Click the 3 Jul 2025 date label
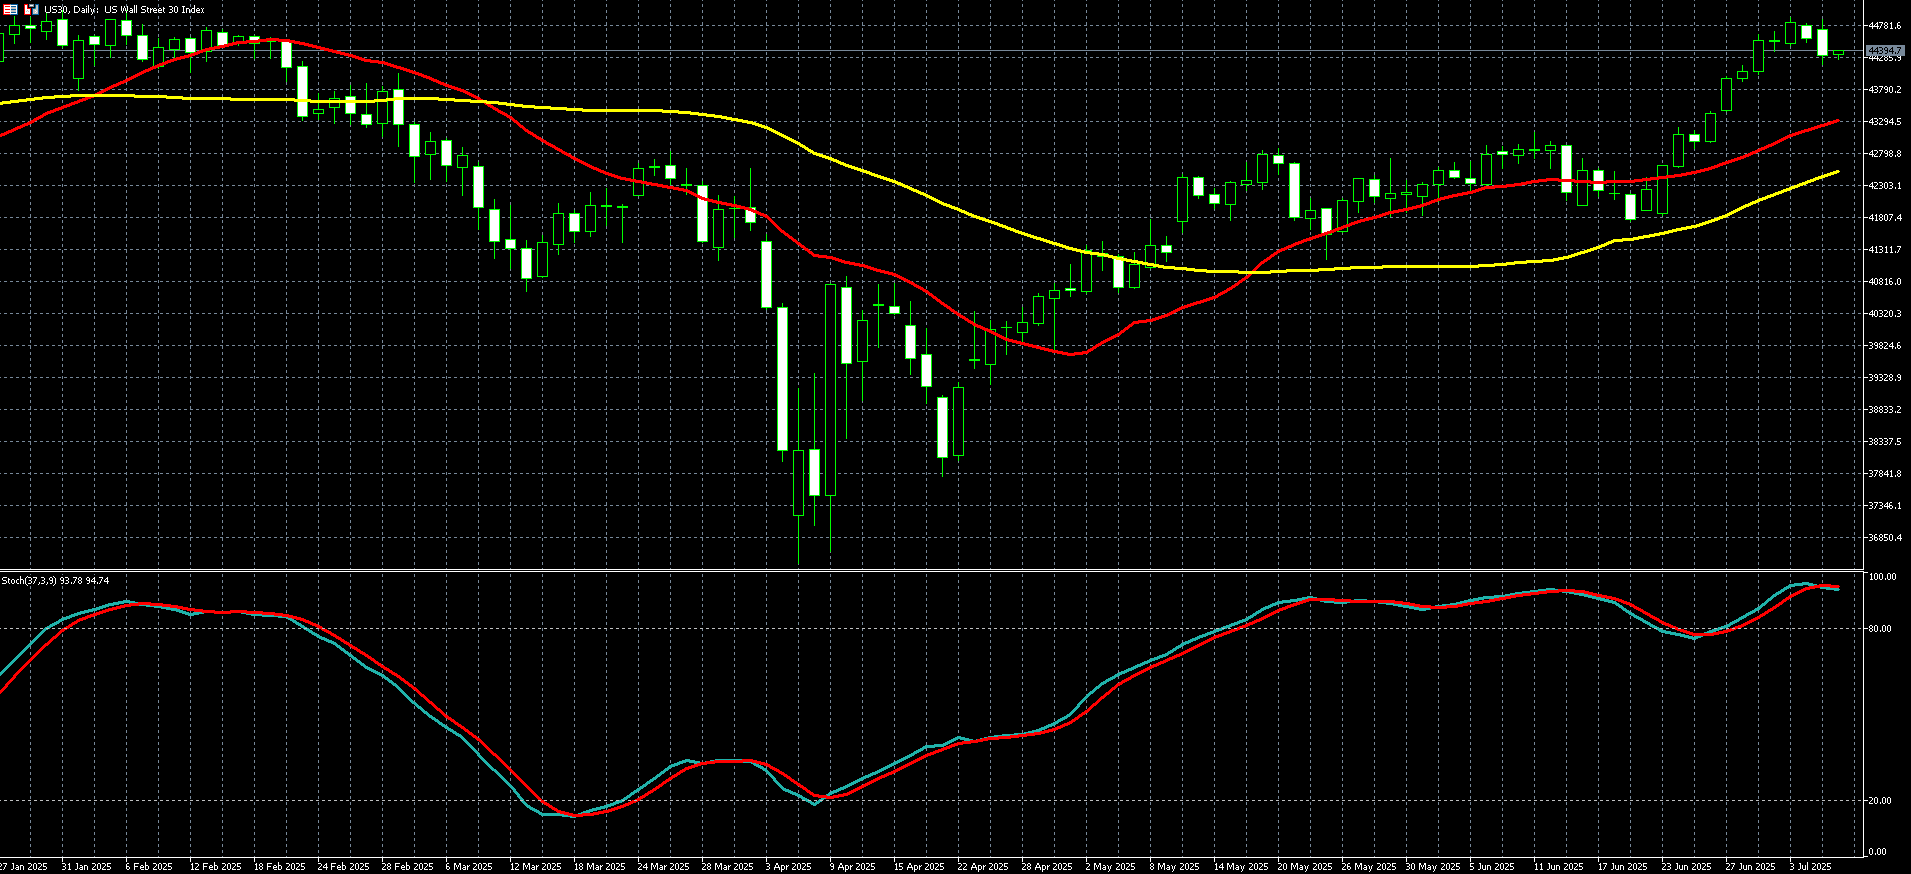1911x874 pixels. click(x=1809, y=866)
